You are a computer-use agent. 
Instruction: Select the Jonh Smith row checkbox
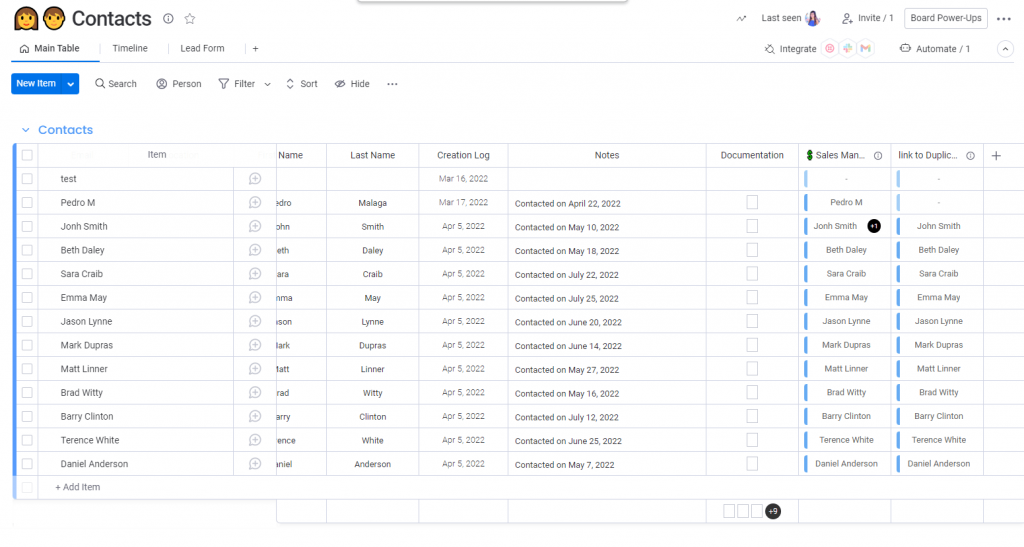pos(27,227)
